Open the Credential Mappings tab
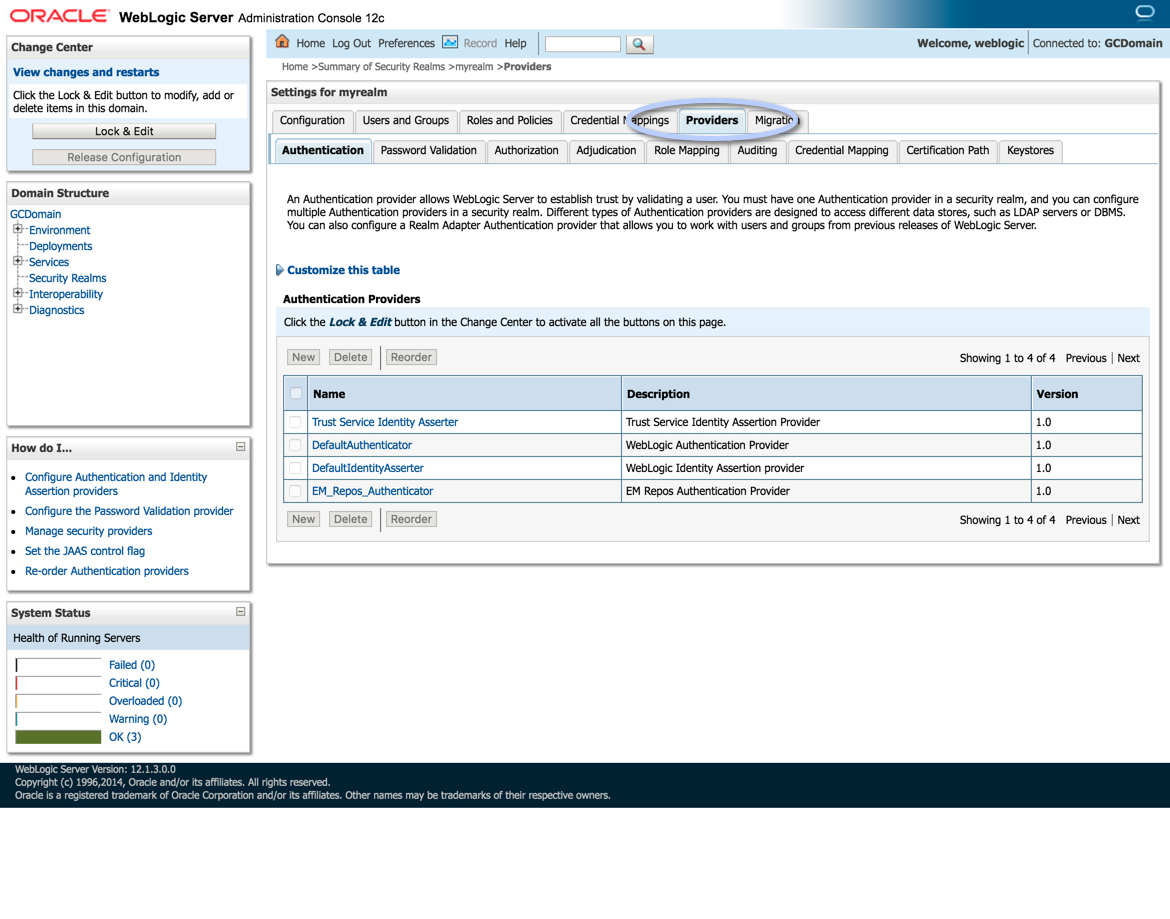 pos(619,121)
